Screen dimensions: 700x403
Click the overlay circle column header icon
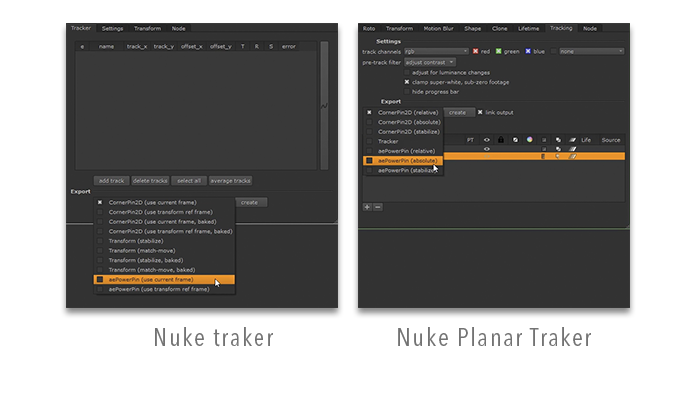tap(514, 139)
